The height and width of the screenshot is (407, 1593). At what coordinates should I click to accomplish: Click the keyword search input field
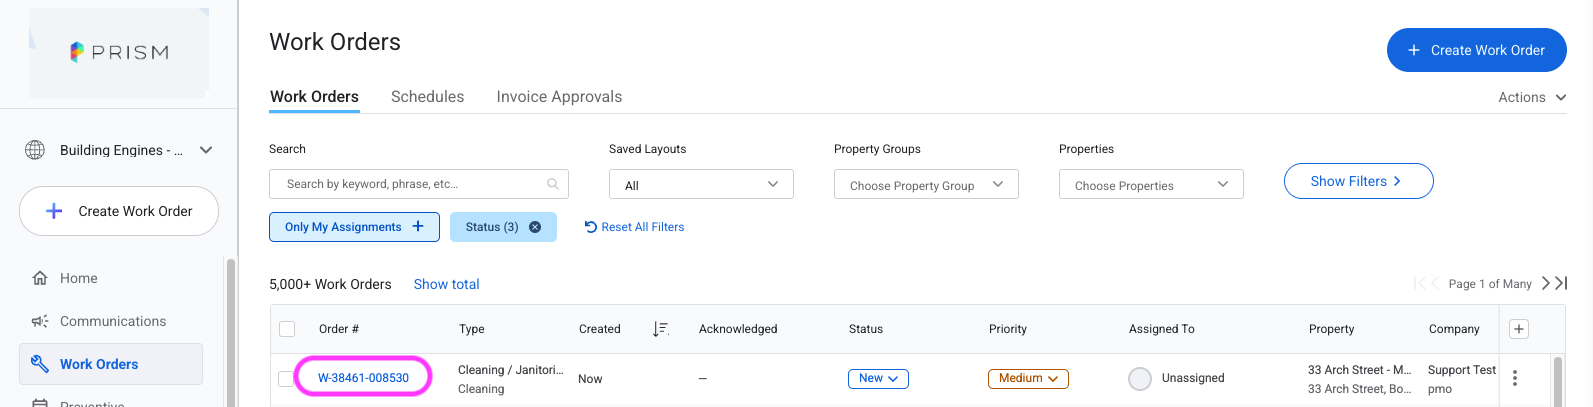pyautogui.click(x=419, y=184)
